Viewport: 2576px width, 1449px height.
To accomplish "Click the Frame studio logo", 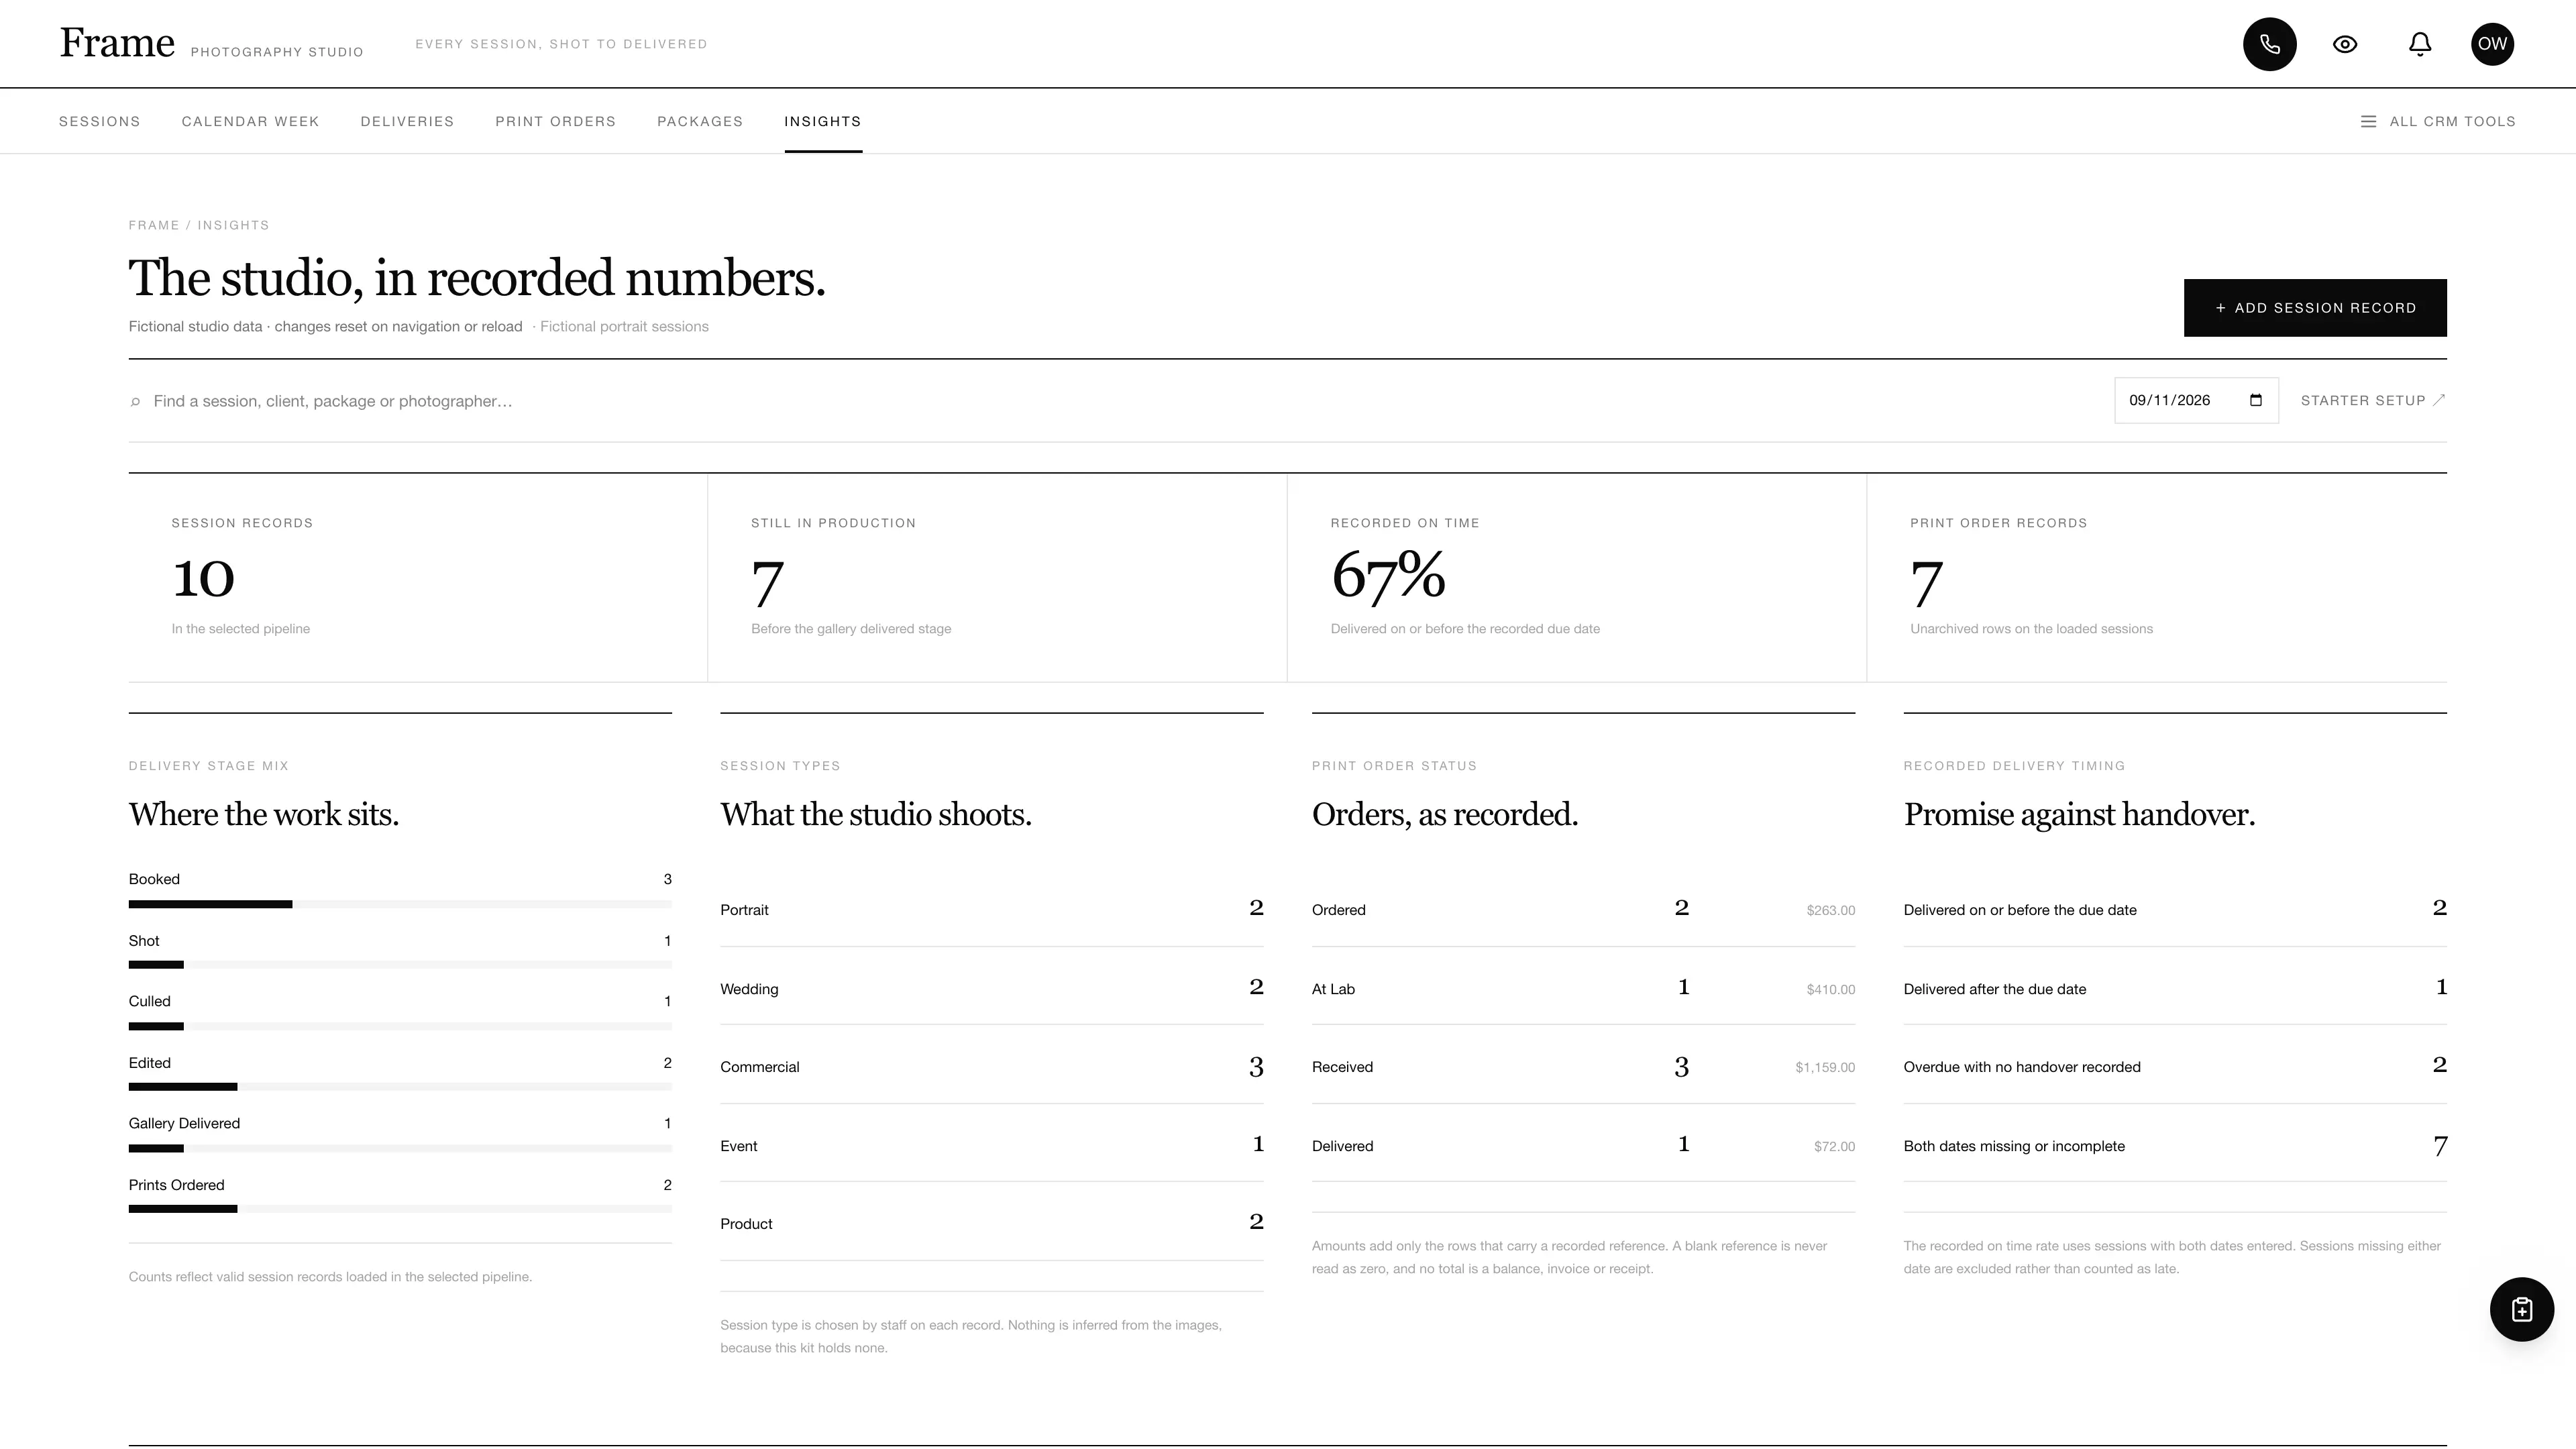I will (117, 43).
